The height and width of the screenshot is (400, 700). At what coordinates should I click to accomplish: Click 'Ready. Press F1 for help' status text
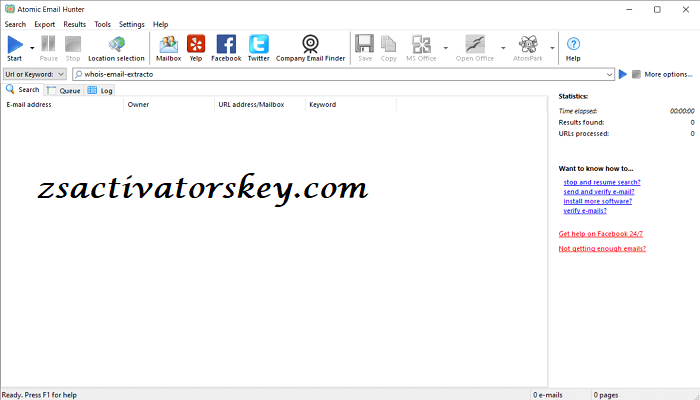point(39,395)
